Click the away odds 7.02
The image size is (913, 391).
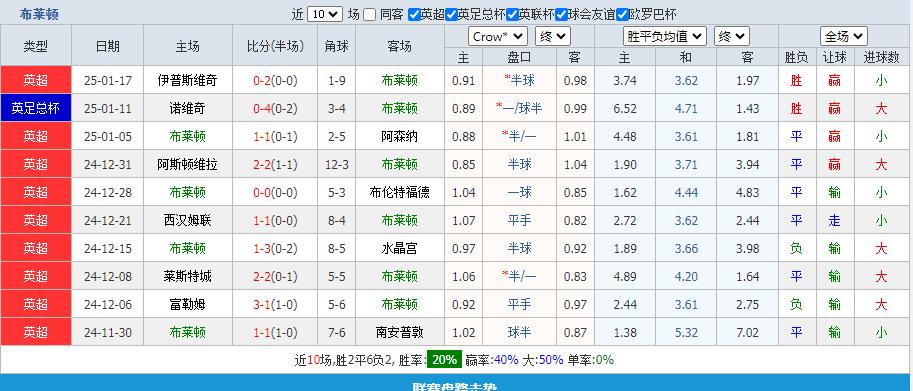(x=748, y=332)
